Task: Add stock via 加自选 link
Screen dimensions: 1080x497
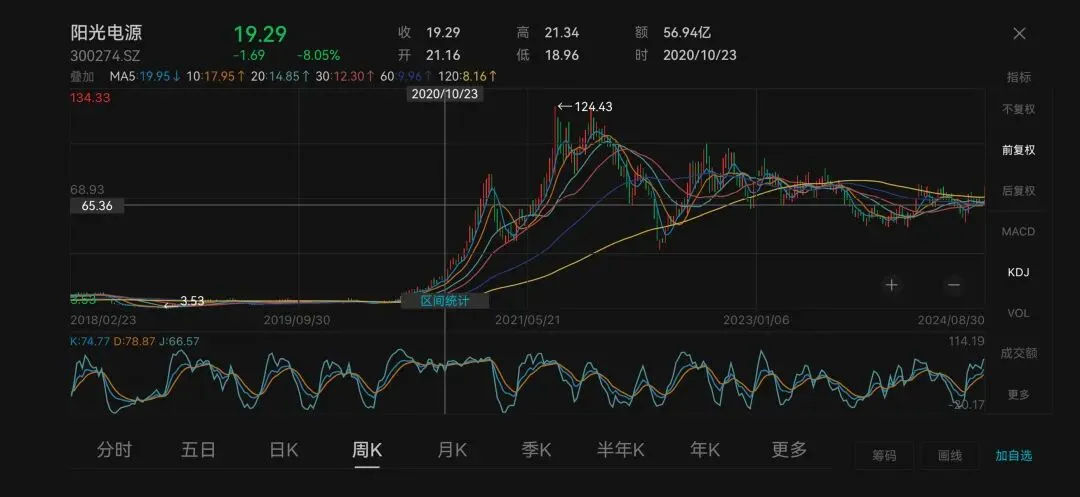Action: (1014, 455)
